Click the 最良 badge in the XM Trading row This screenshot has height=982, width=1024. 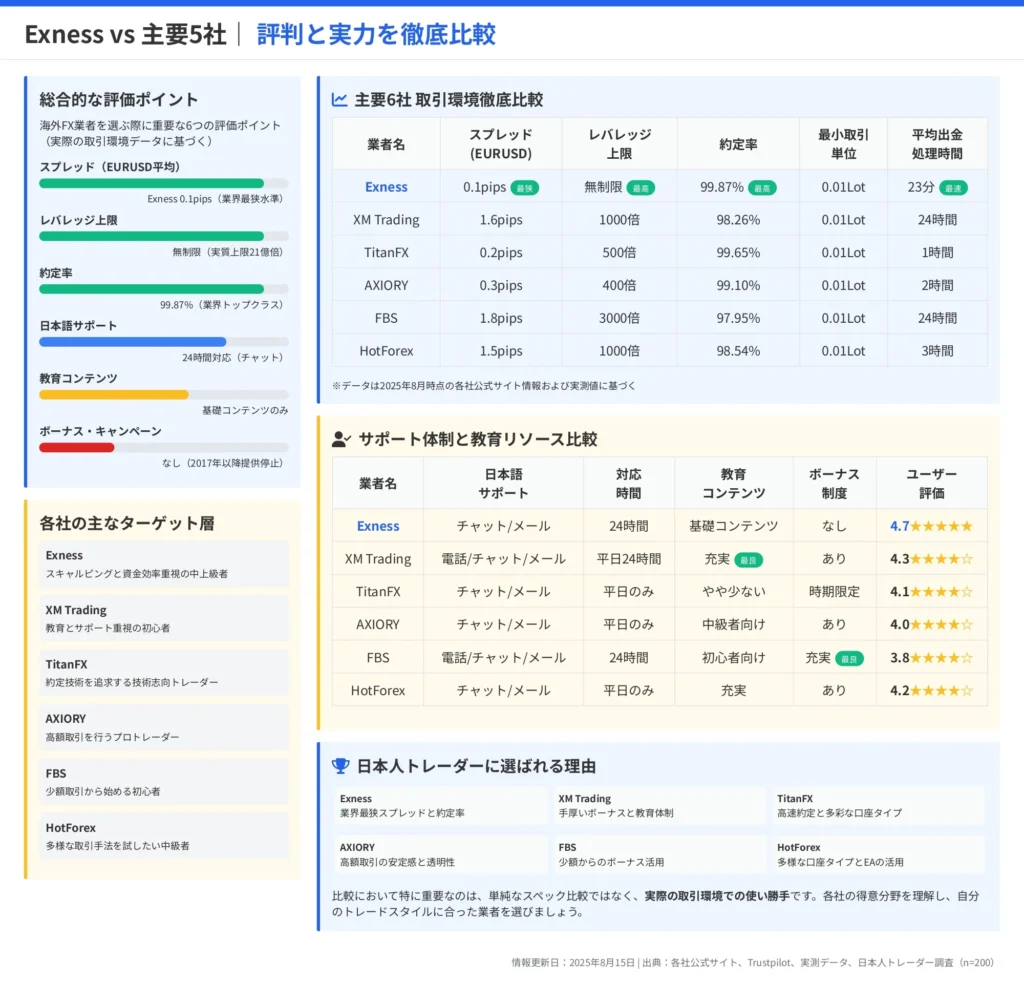click(748, 560)
